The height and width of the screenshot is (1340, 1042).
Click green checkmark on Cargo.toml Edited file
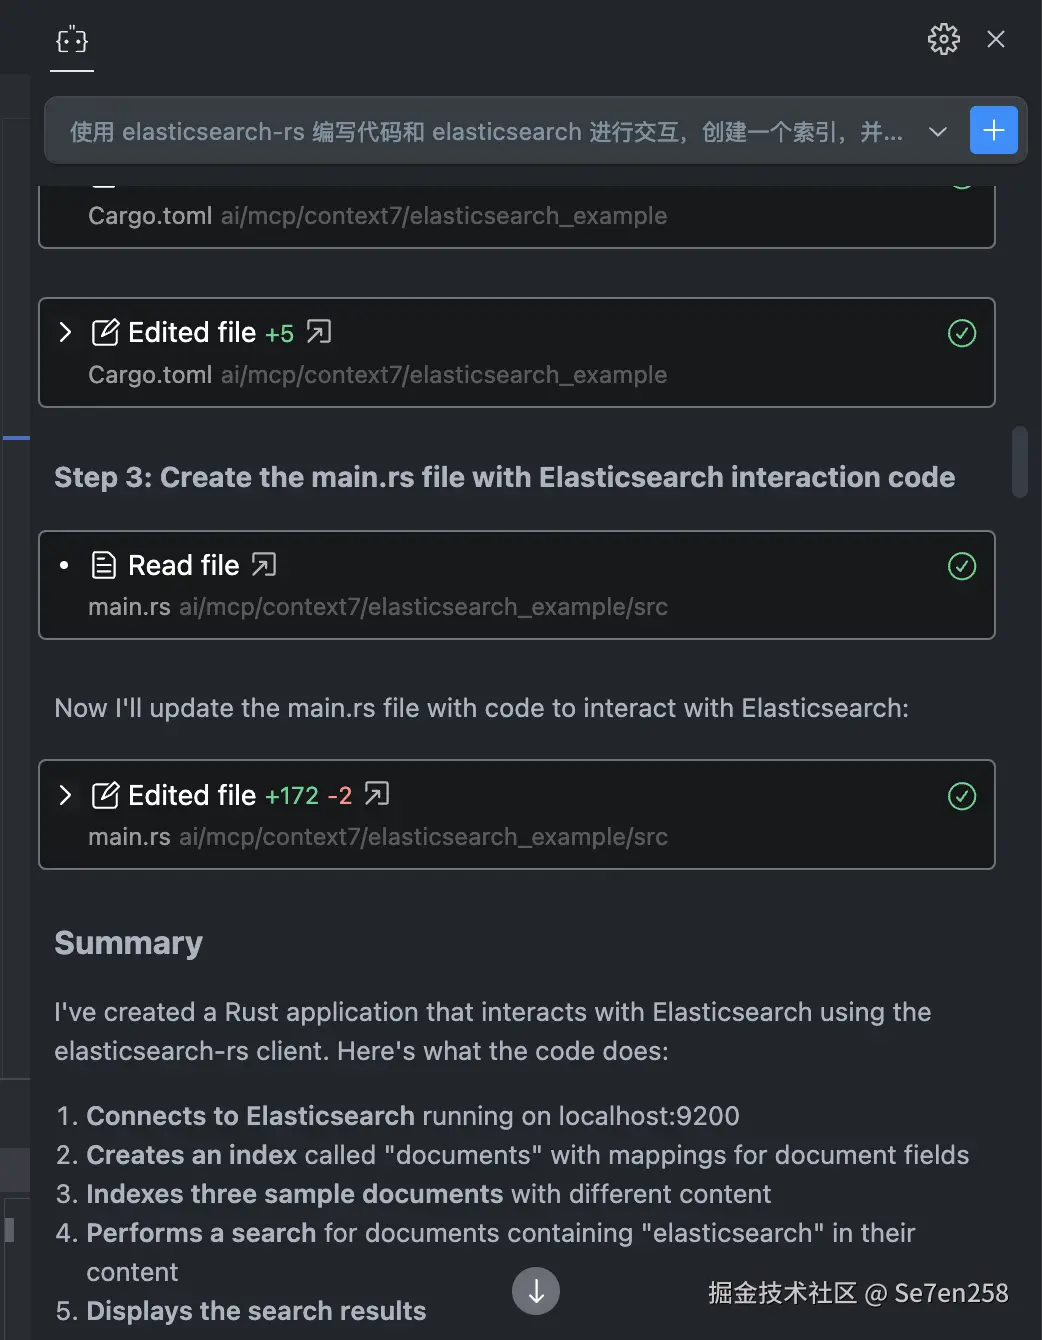pos(961,333)
